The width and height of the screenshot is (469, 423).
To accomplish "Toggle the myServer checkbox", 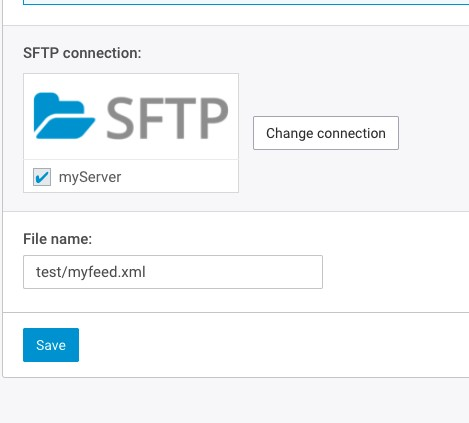I will coord(42,177).
